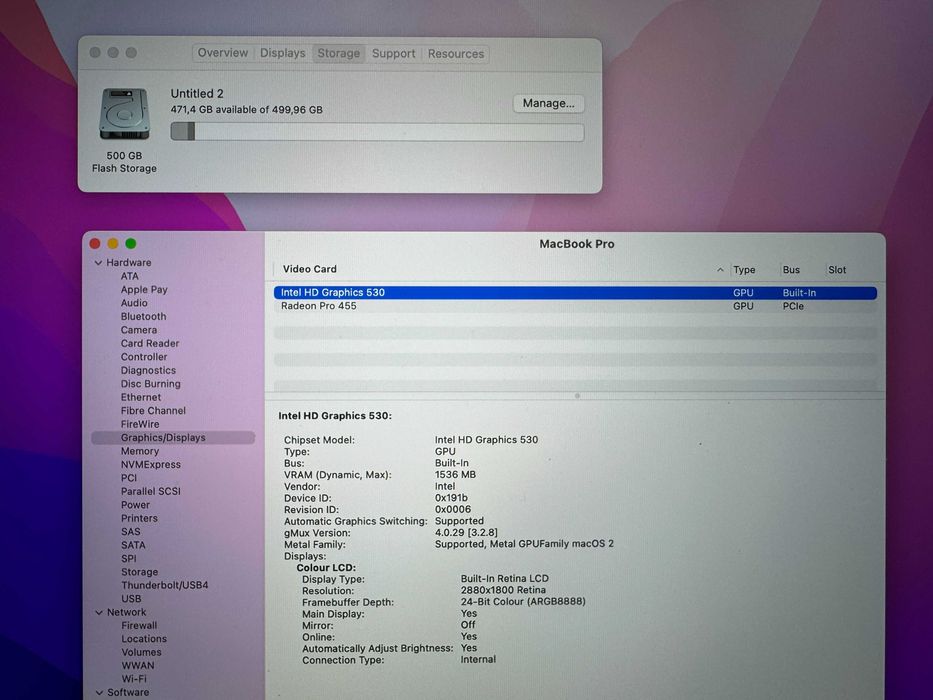Select Disc Burning in the sidebar

[151, 384]
